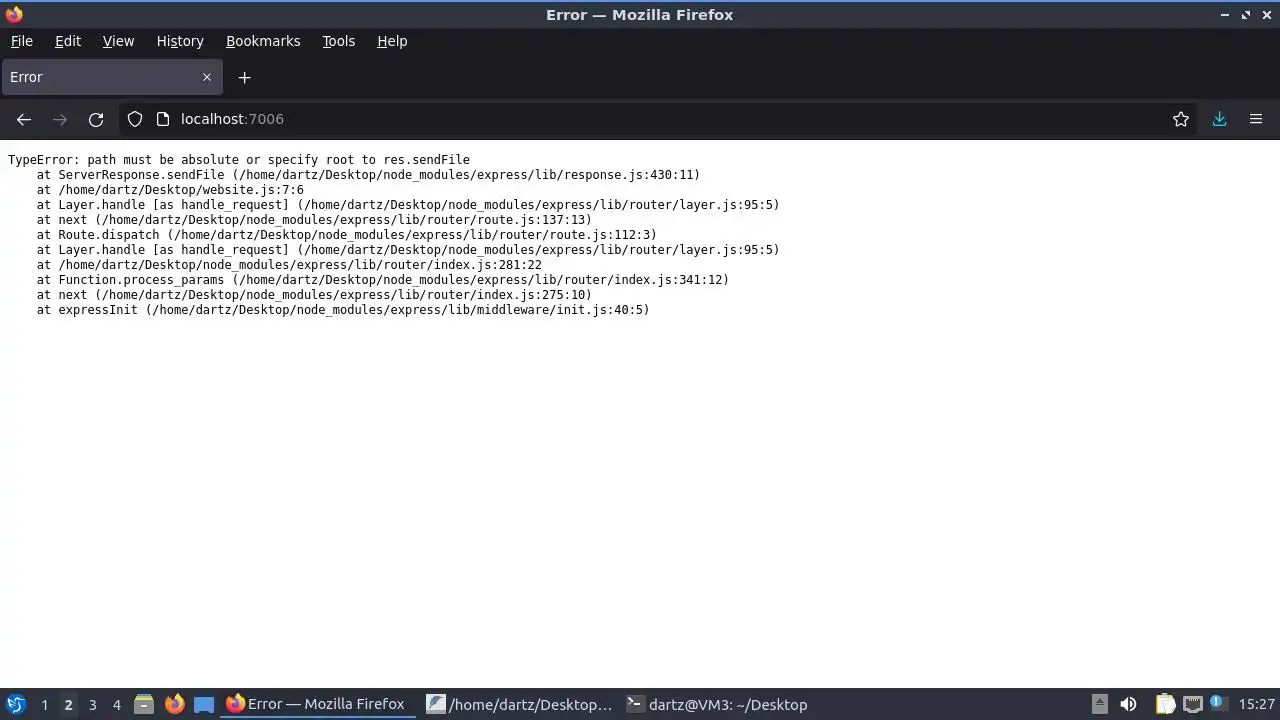Open the Edit menu

coord(68,41)
